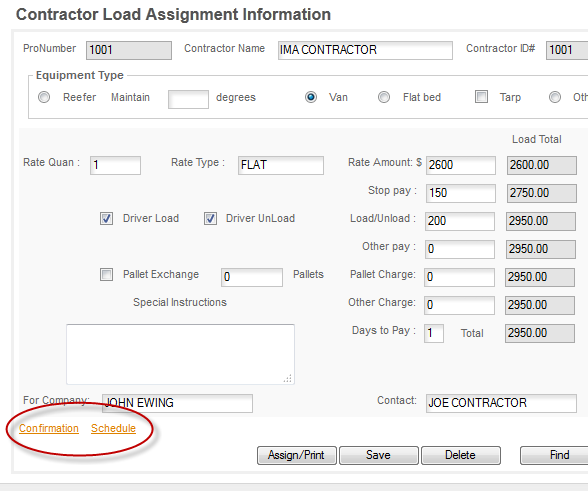The image size is (588, 491).
Task: Focus the For Company field
Action: click(x=177, y=403)
